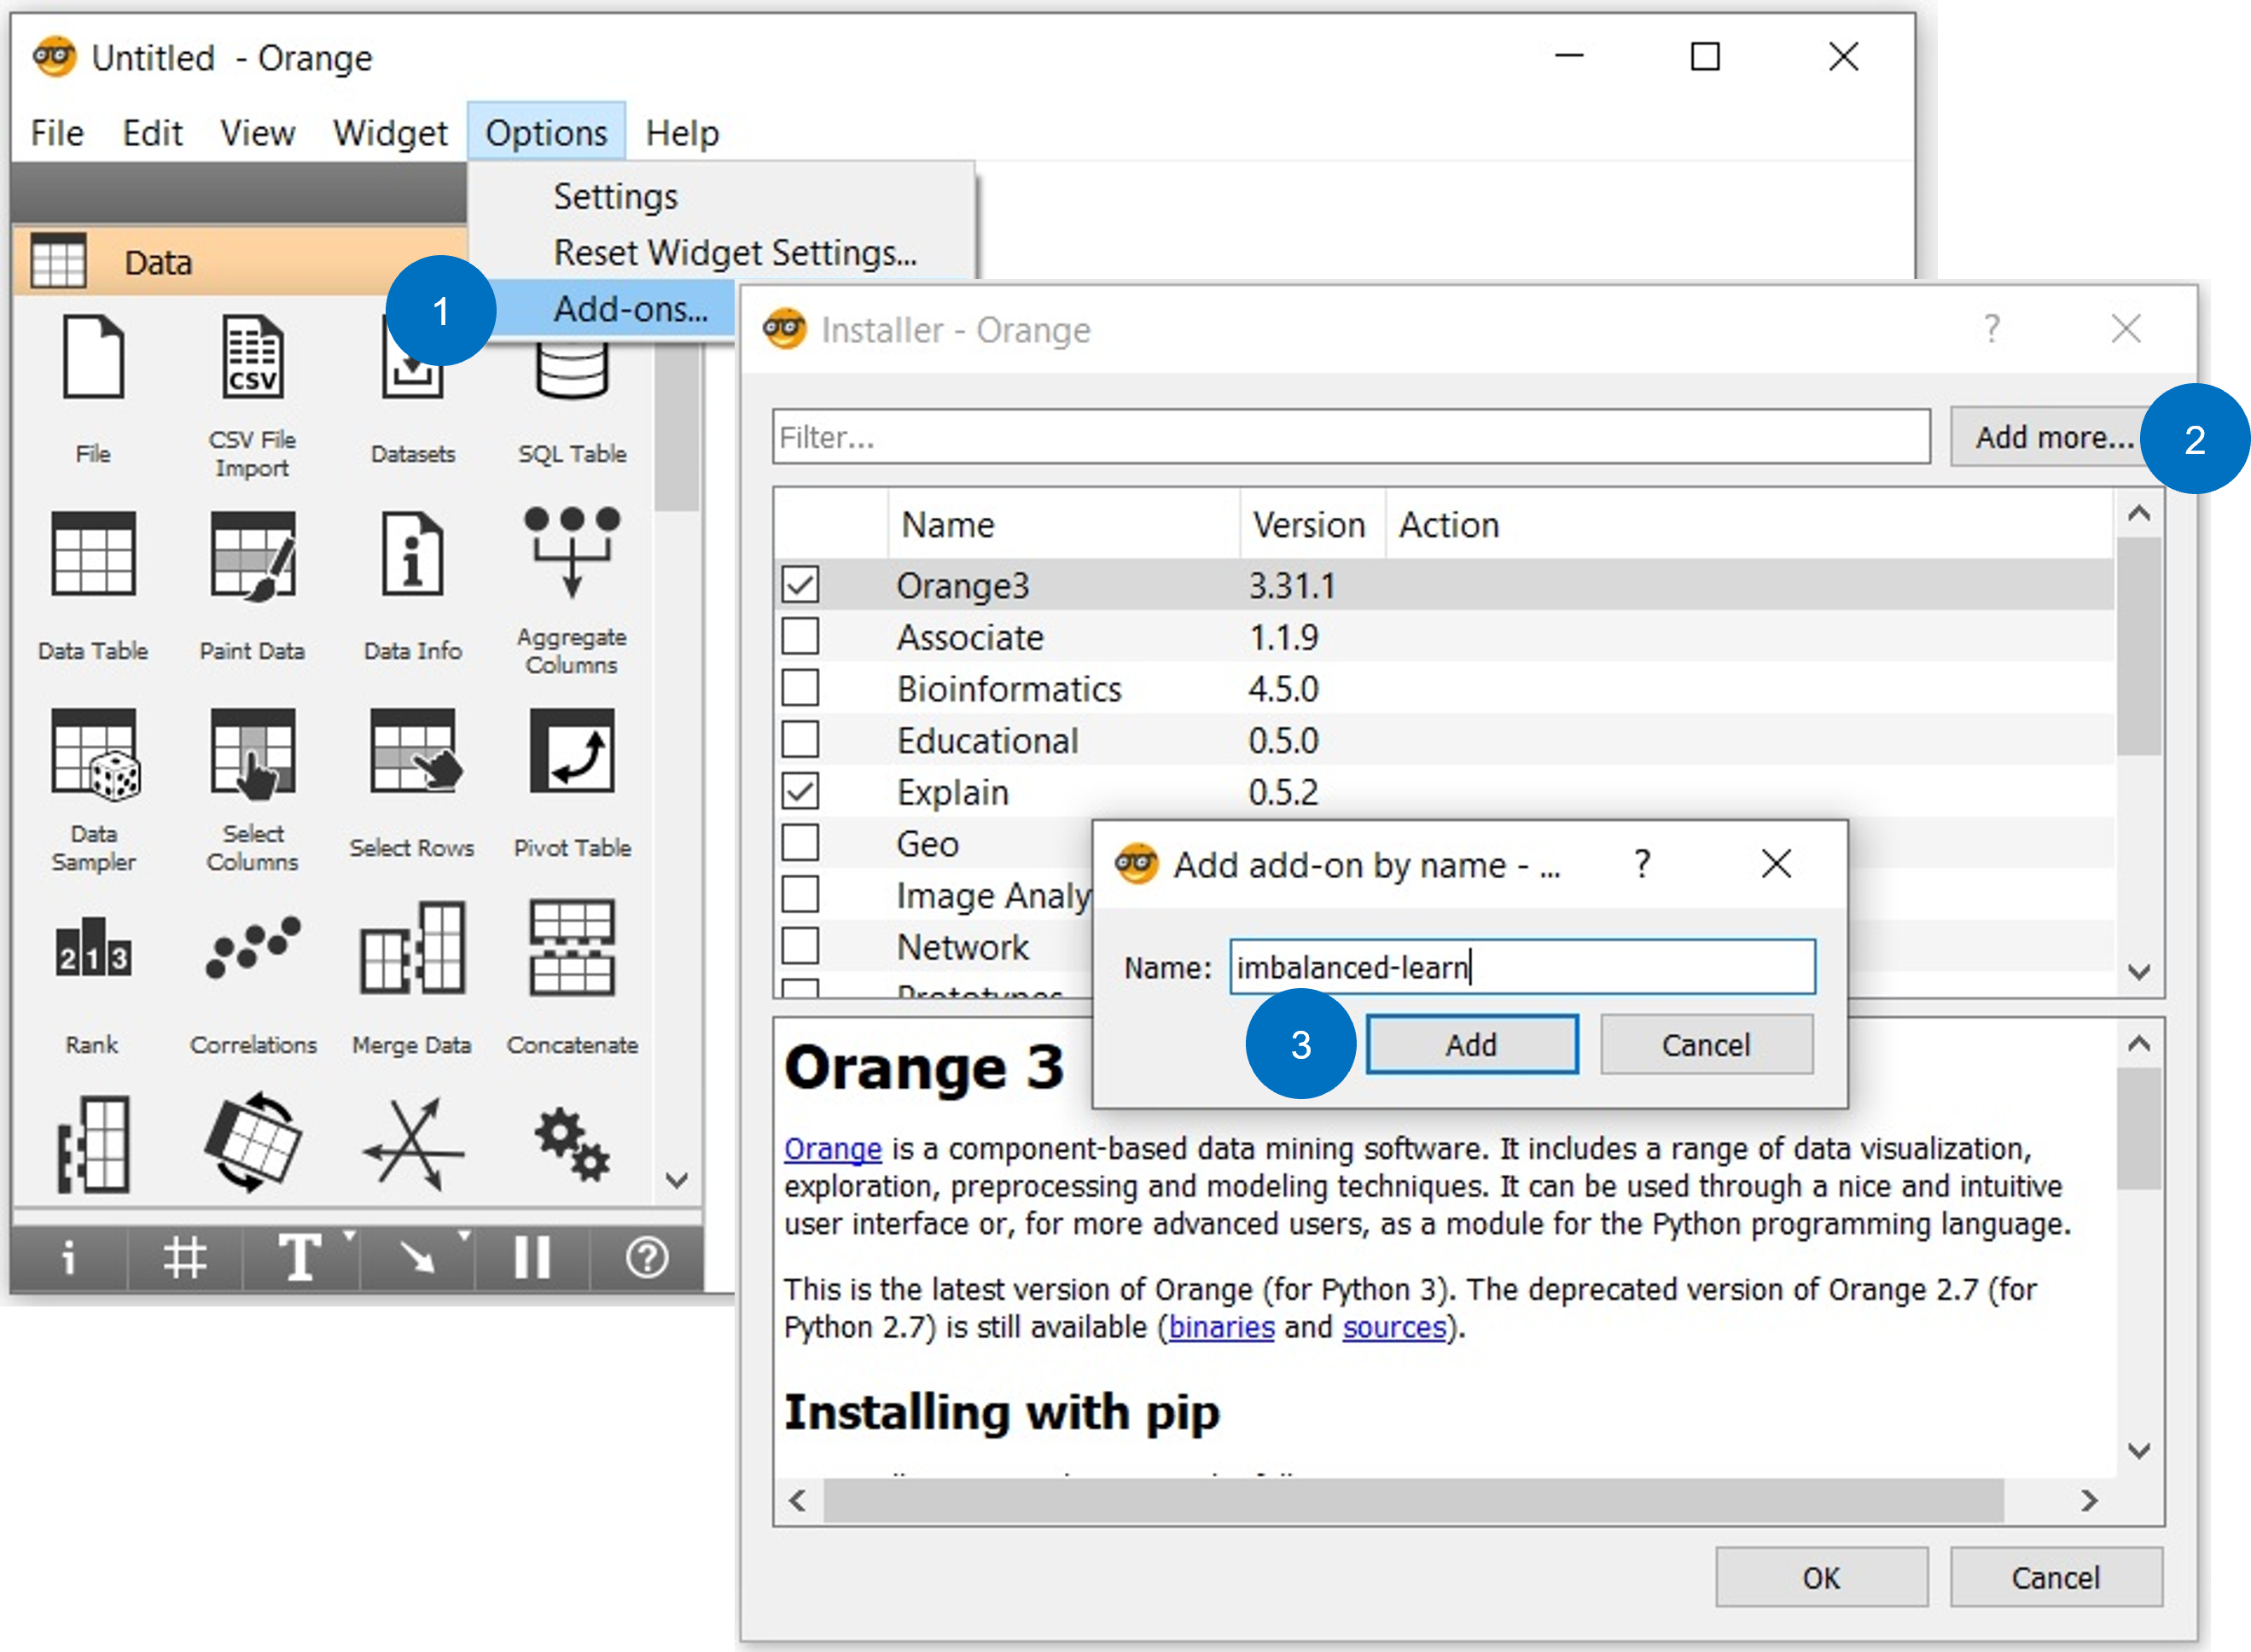Follow the binaries hyperlink
The height and width of the screenshot is (1652, 2251).
tap(1221, 1327)
